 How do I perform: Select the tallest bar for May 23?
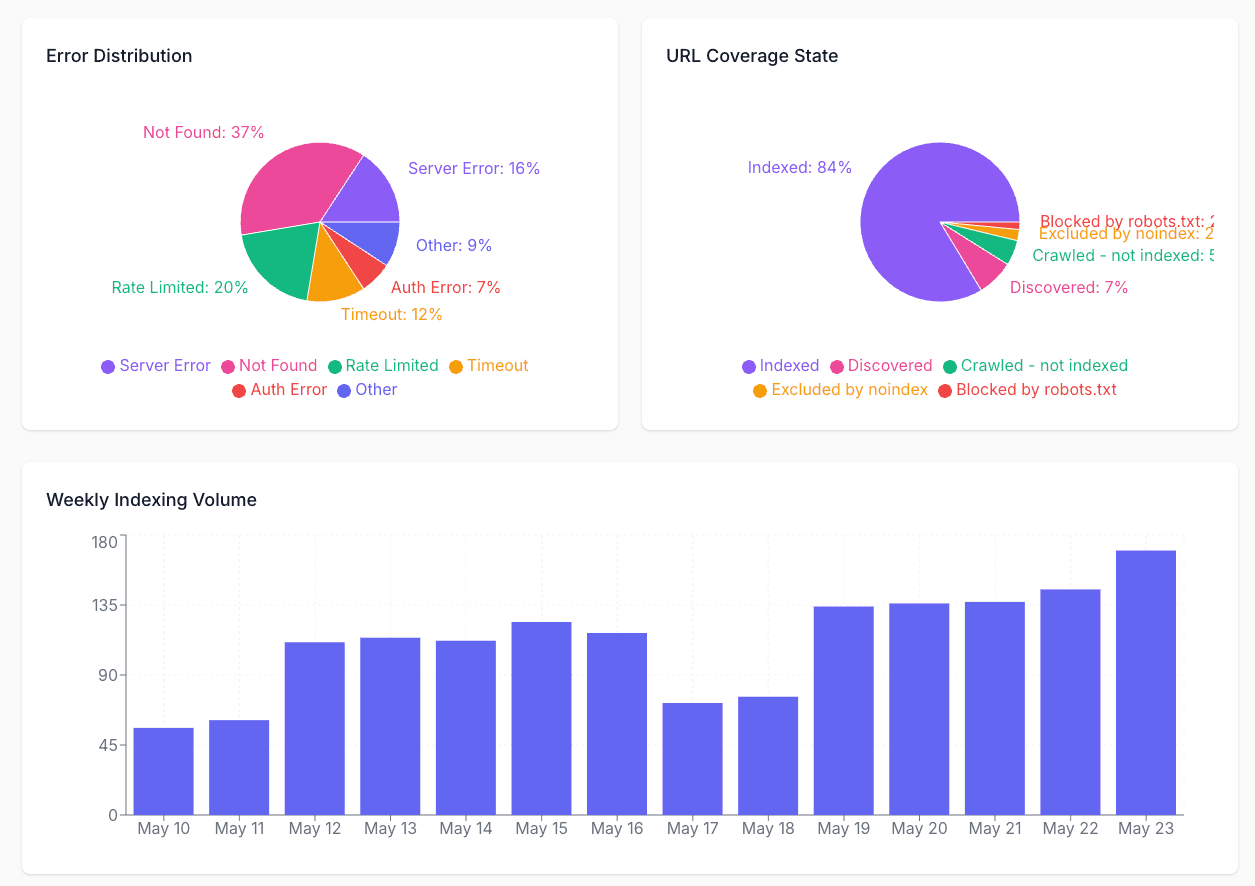pyautogui.click(x=1146, y=680)
